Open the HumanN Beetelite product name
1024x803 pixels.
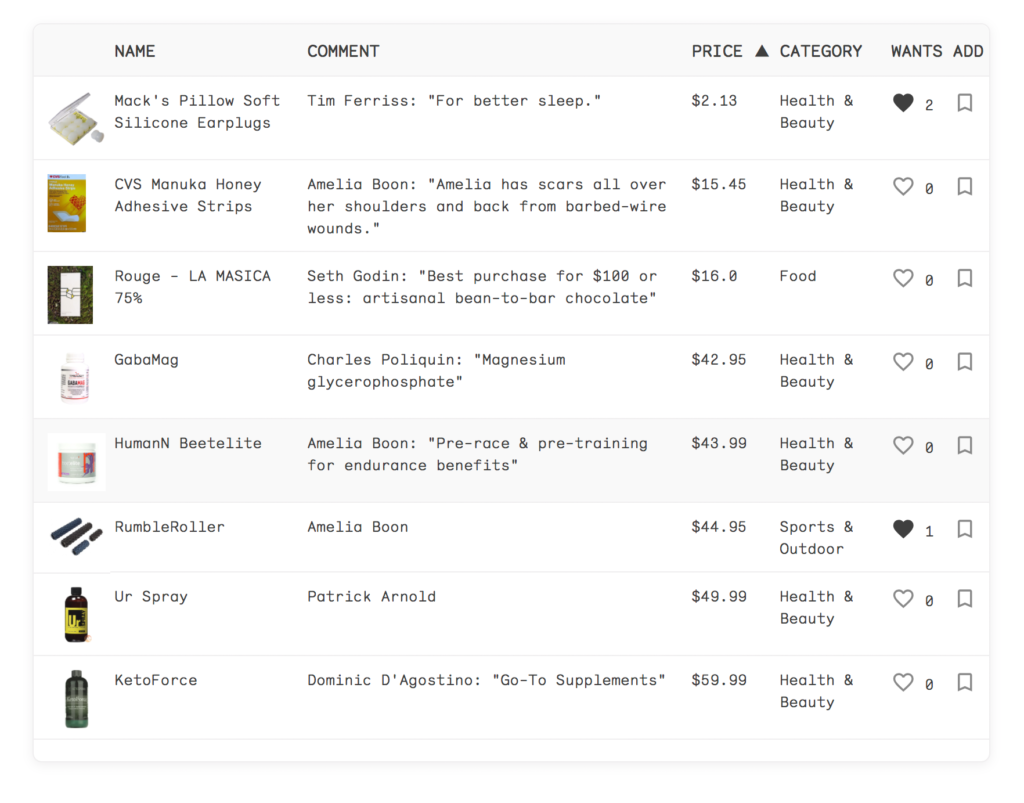188,443
